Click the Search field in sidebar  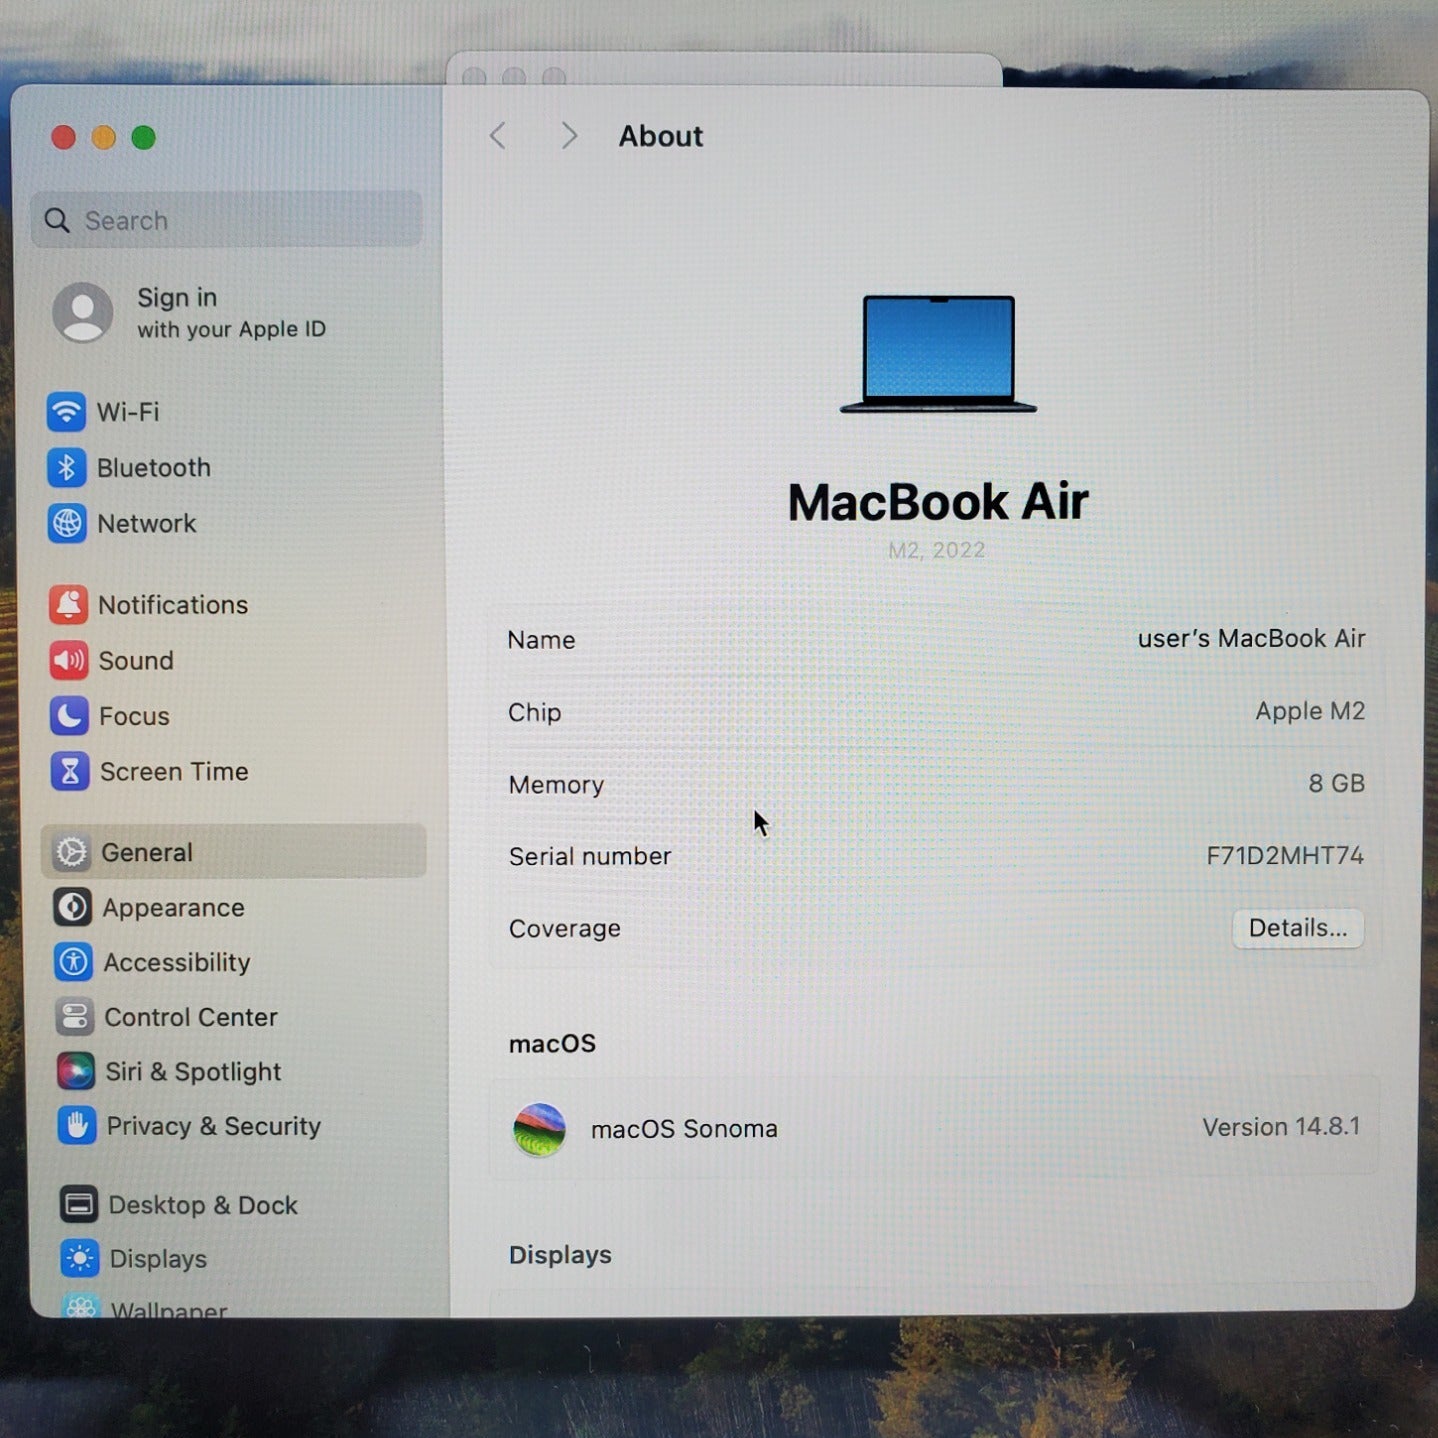[228, 220]
